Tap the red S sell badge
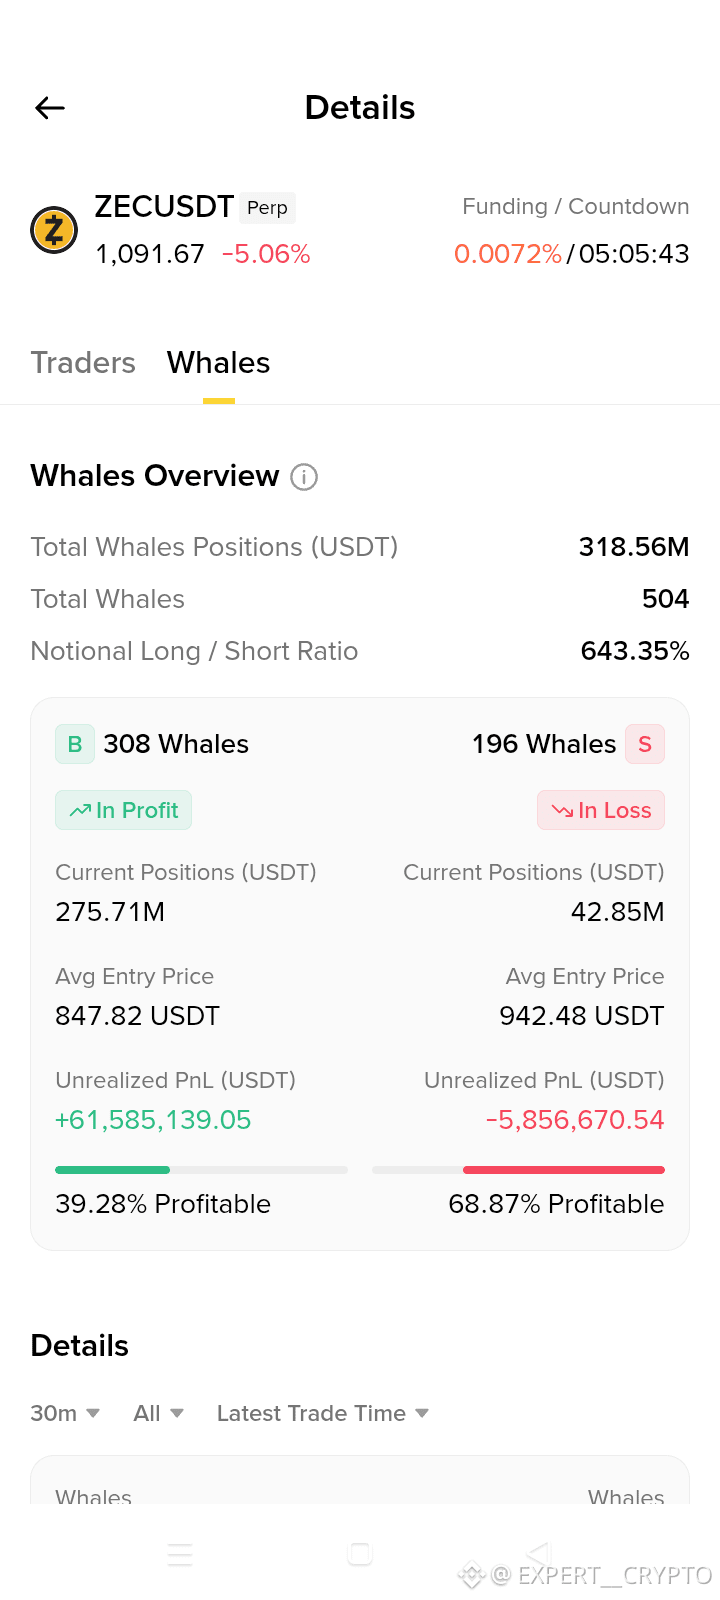This screenshot has height=1600, width=720. point(645,744)
